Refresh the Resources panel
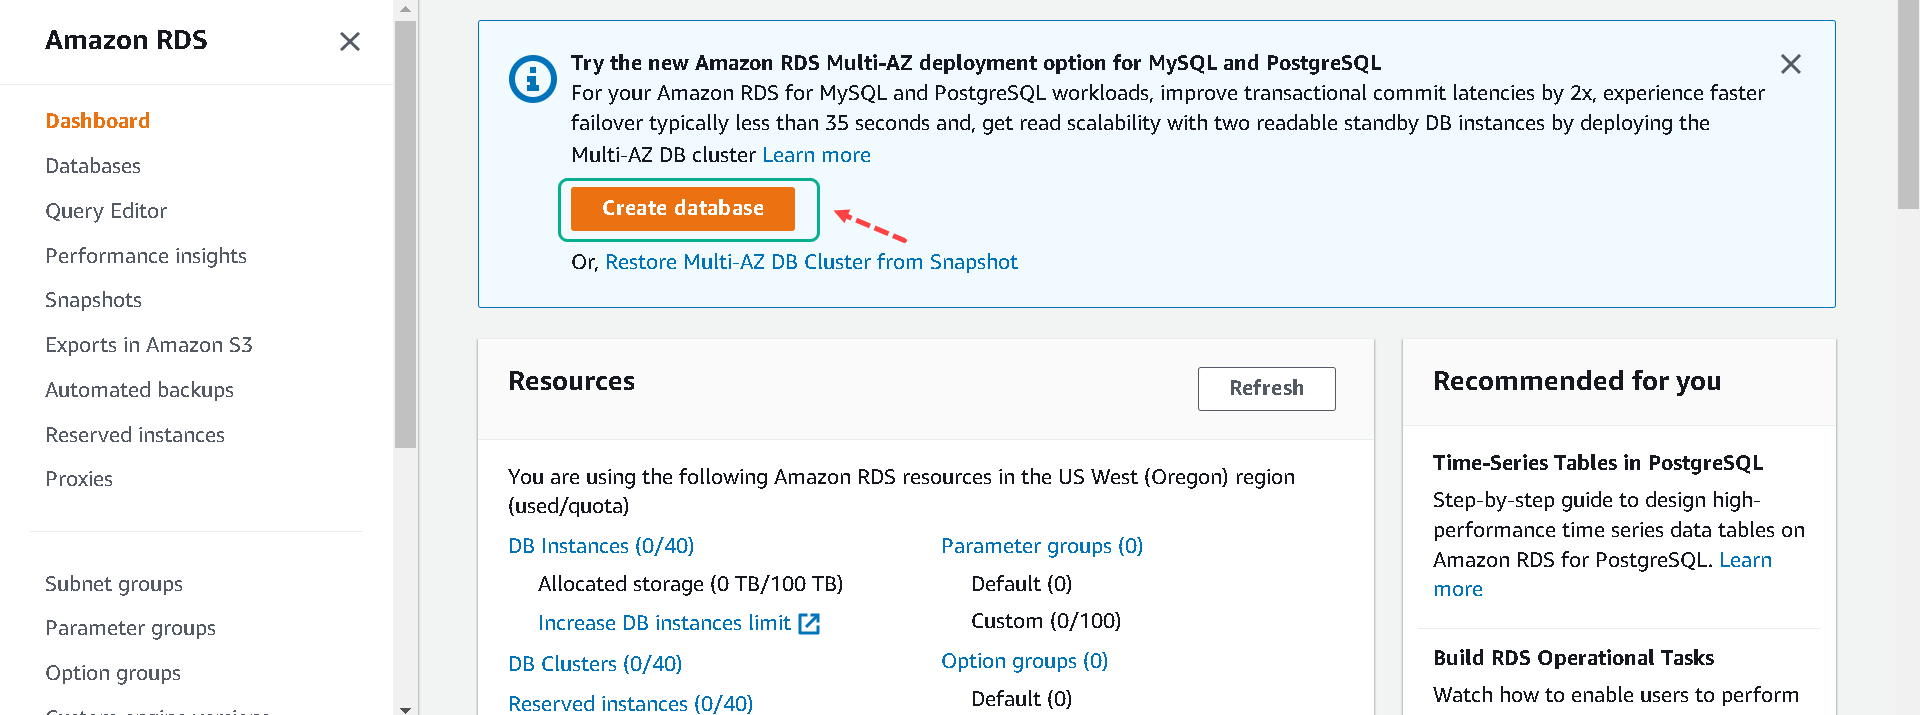The height and width of the screenshot is (715, 1920). (1266, 388)
